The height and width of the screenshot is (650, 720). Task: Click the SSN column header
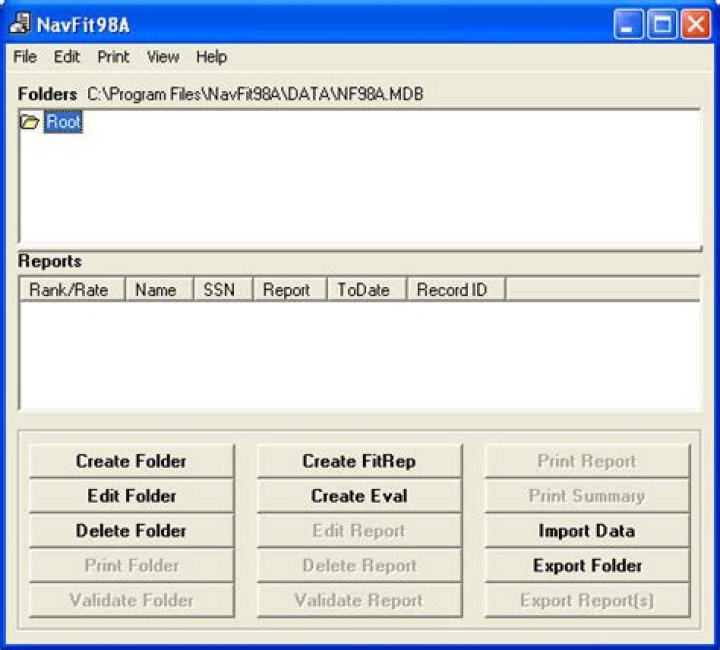(219, 290)
